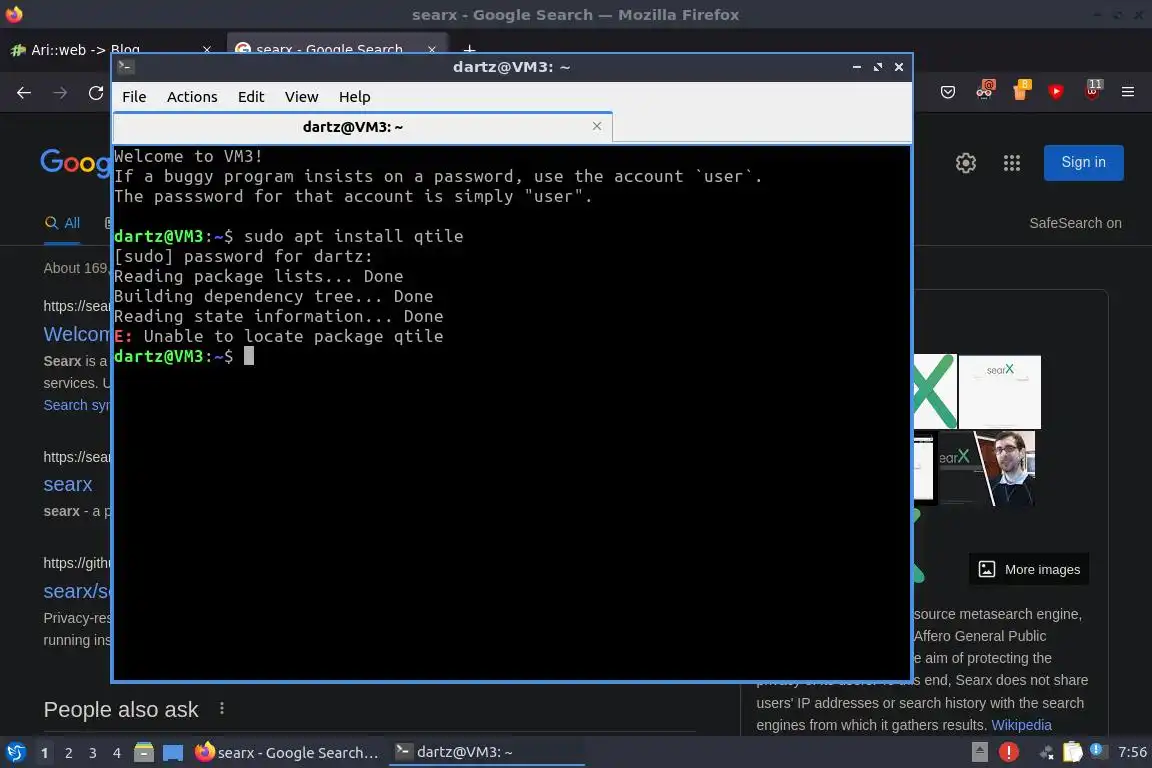Open the red play-shield extension icon
Image resolution: width=1152 pixels, height=768 pixels.
point(1056,92)
